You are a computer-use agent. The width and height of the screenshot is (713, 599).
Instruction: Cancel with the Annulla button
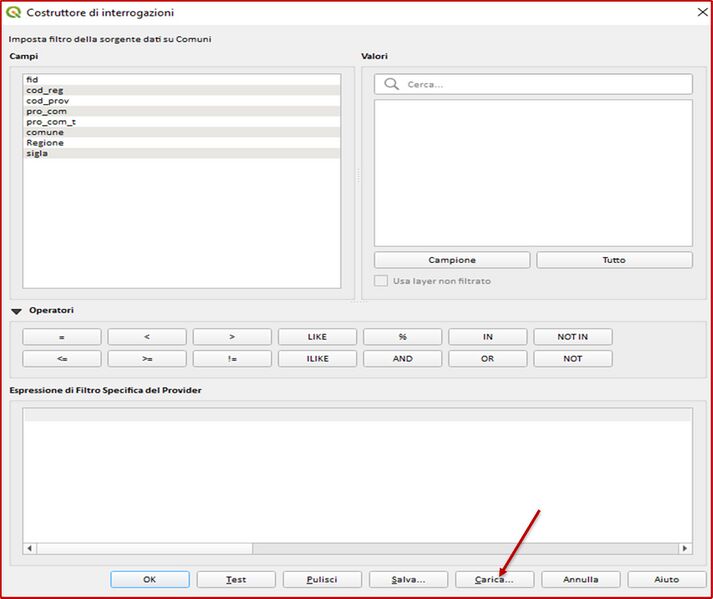point(580,579)
